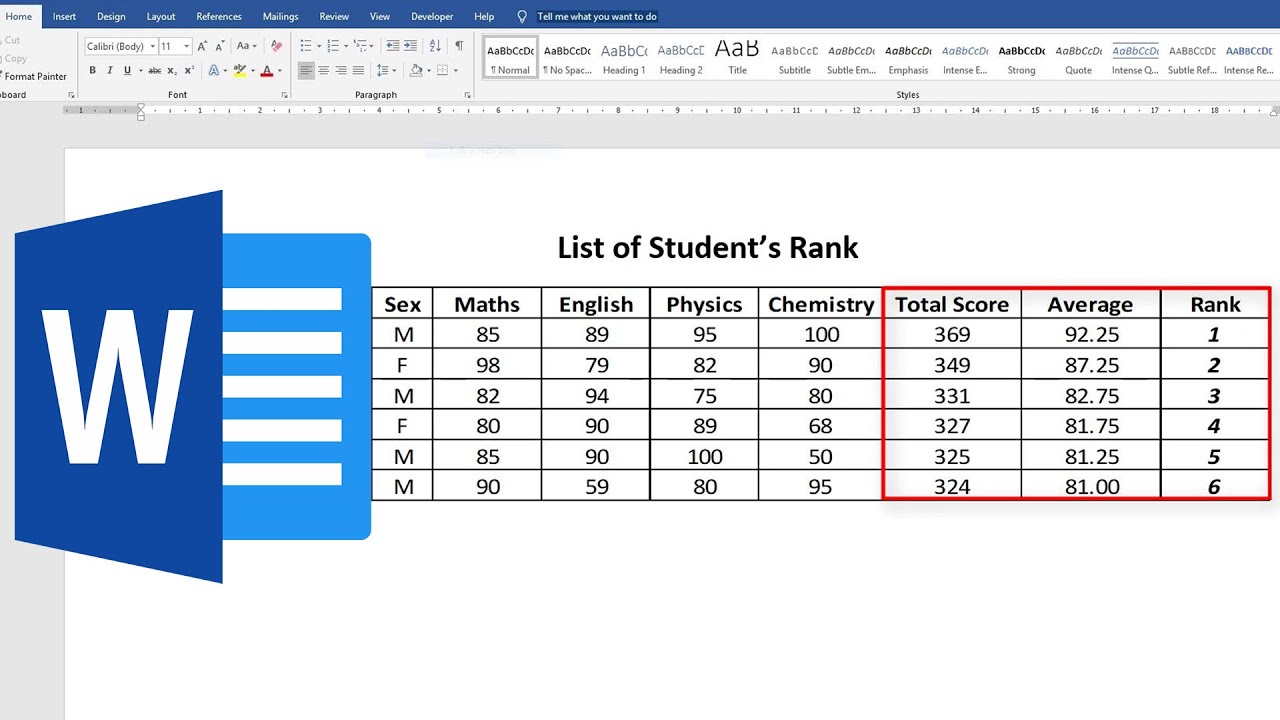1280x720 pixels.
Task: Open borders dropdown arrow
Action: point(455,71)
